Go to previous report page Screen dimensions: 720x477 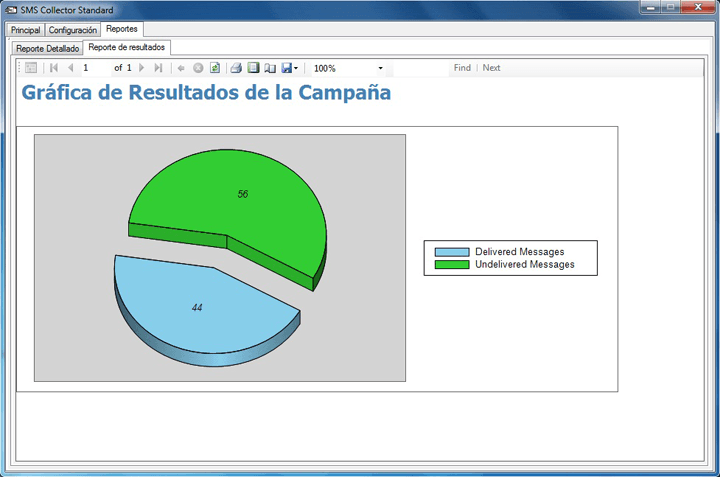coord(70,68)
